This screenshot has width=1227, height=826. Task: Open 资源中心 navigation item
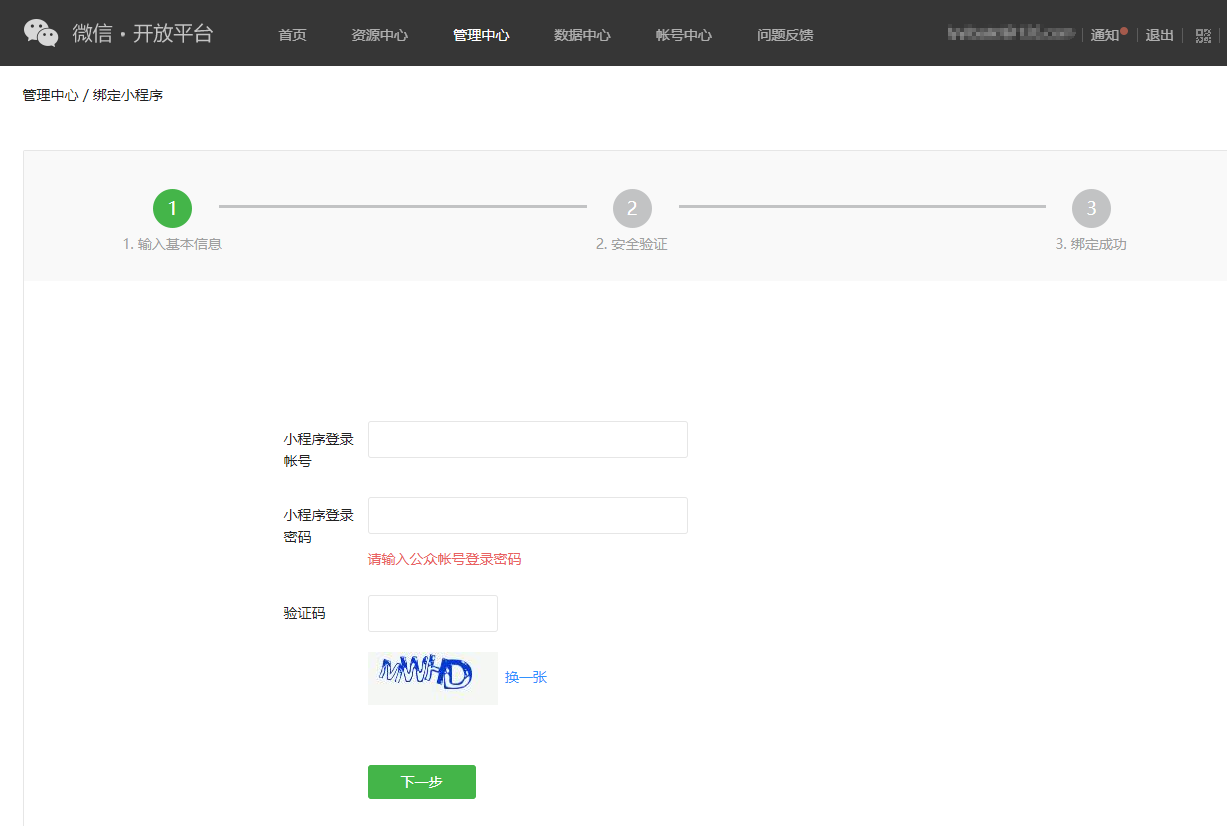379,35
